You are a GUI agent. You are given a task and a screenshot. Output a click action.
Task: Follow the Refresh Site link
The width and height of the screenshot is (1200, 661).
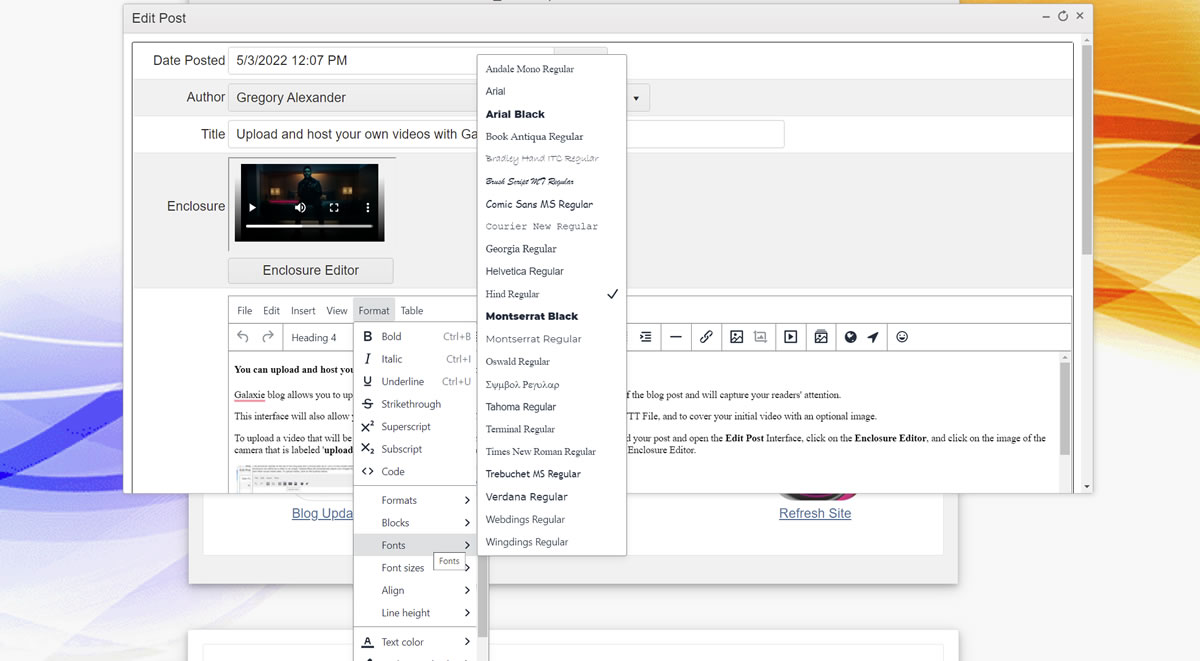[x=815, y=513]
